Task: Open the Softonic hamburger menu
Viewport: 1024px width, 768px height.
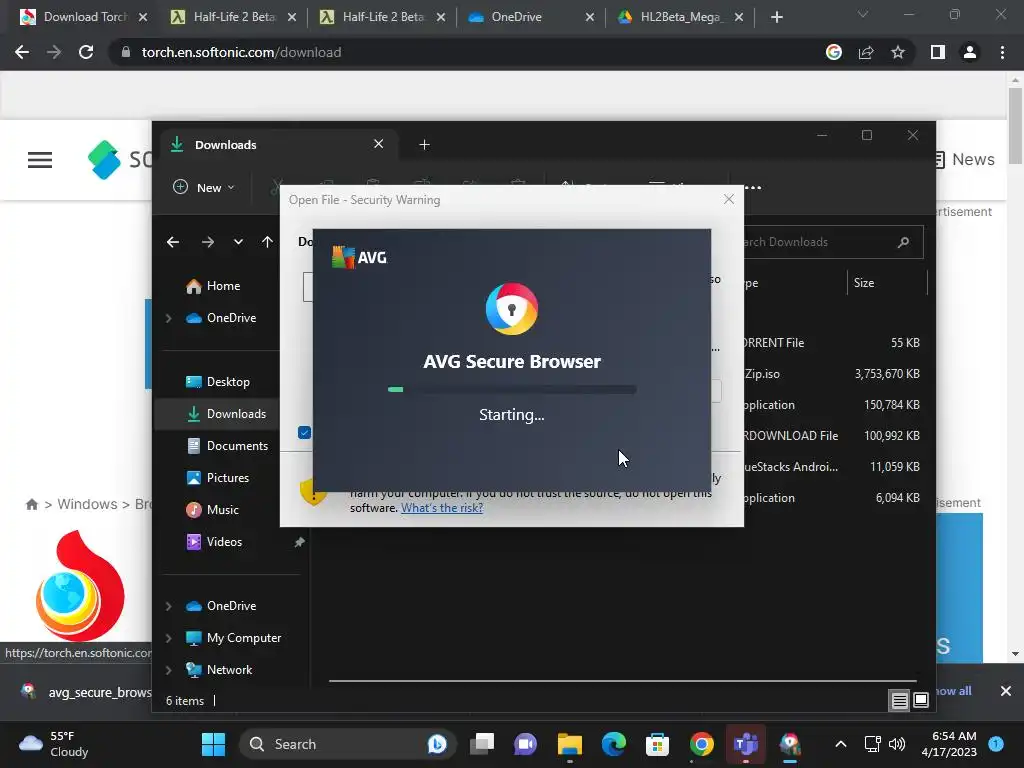Action: tap(40, 160)
